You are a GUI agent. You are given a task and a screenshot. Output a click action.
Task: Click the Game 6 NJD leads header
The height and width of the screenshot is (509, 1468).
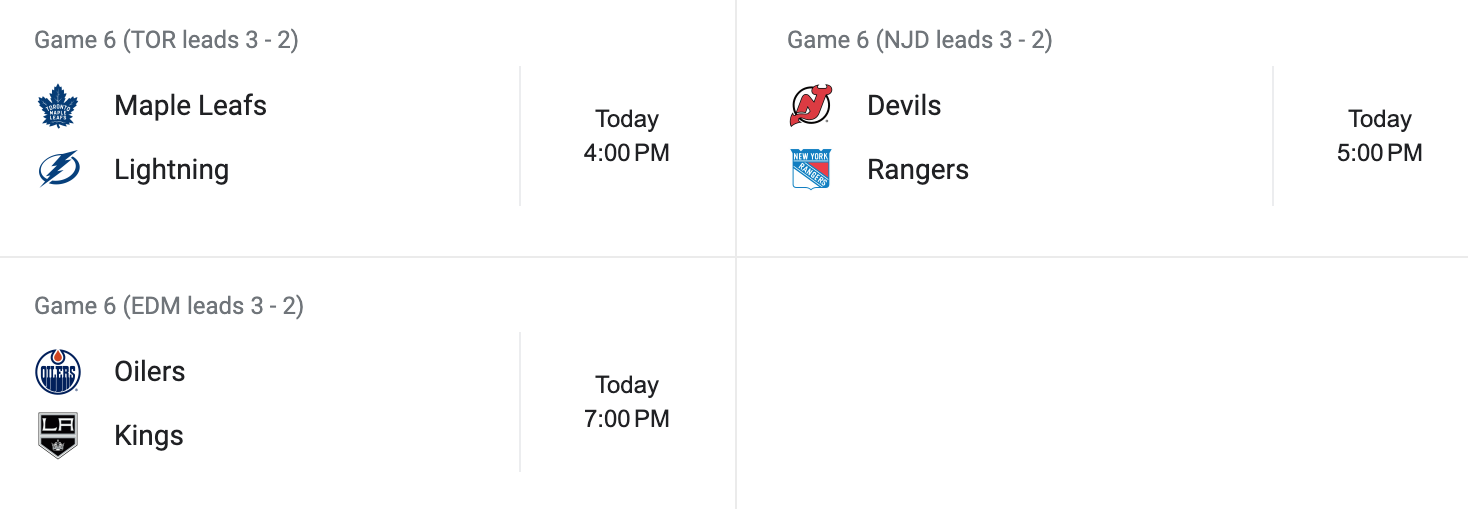coord(919,40)
